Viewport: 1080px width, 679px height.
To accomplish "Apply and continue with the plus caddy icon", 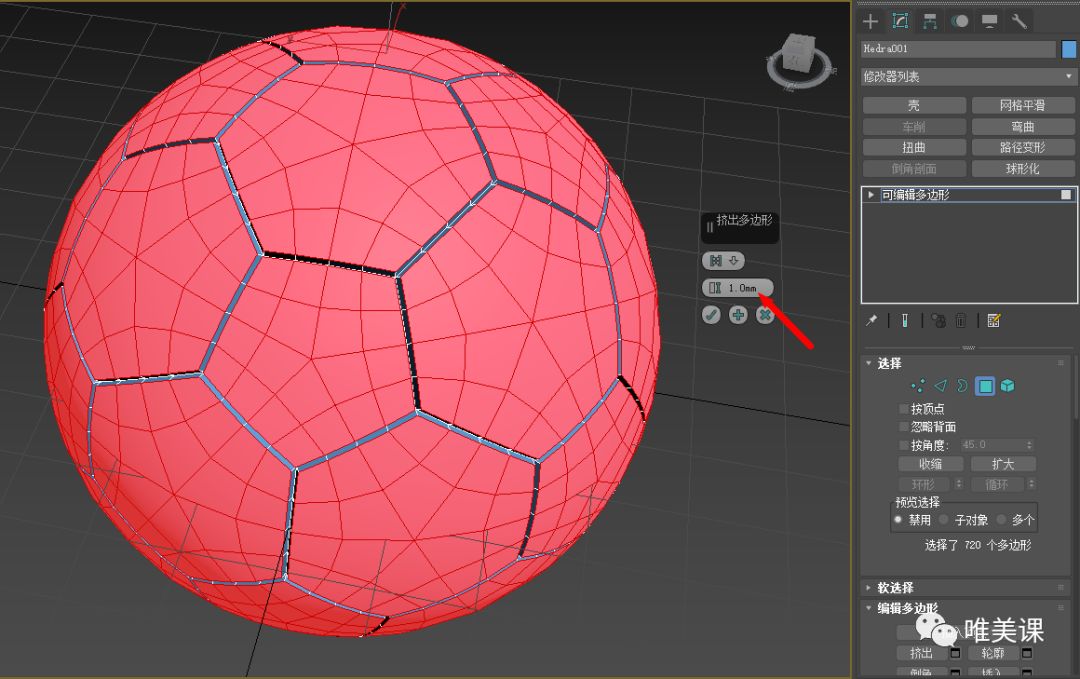I will click(737, 314).
